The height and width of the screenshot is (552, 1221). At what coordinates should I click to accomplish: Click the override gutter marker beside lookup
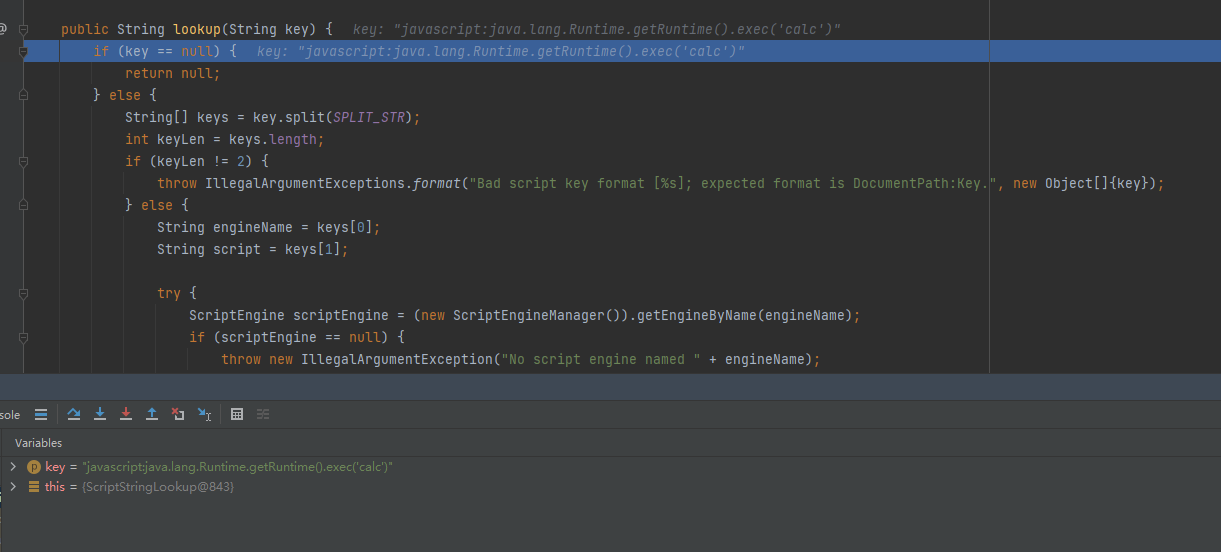[4, 29]
